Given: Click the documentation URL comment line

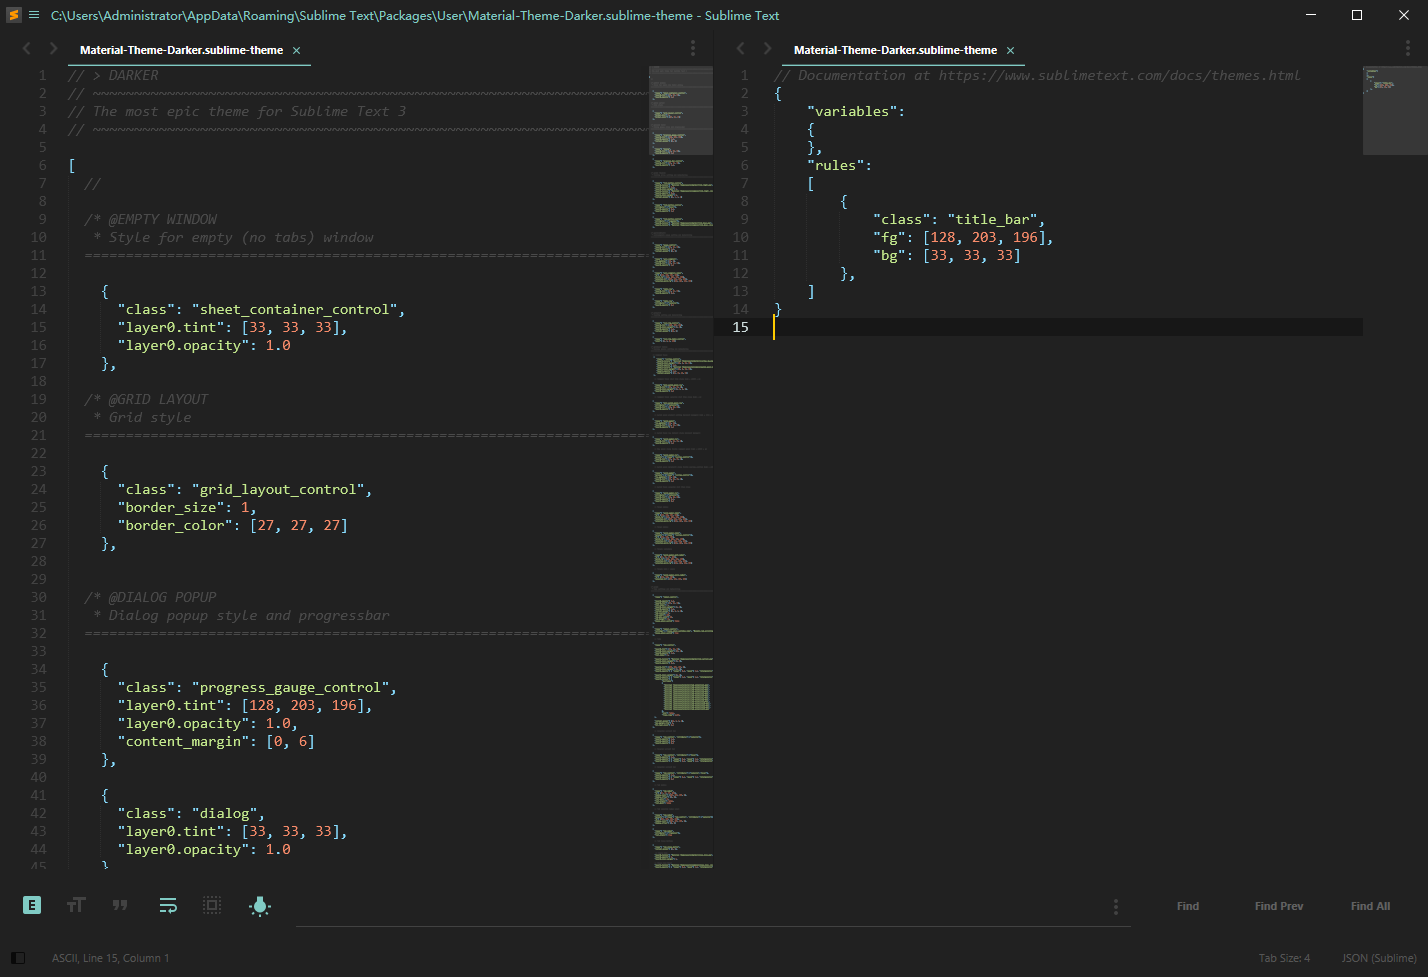Looking at the screenshot, I should 1037,75.
